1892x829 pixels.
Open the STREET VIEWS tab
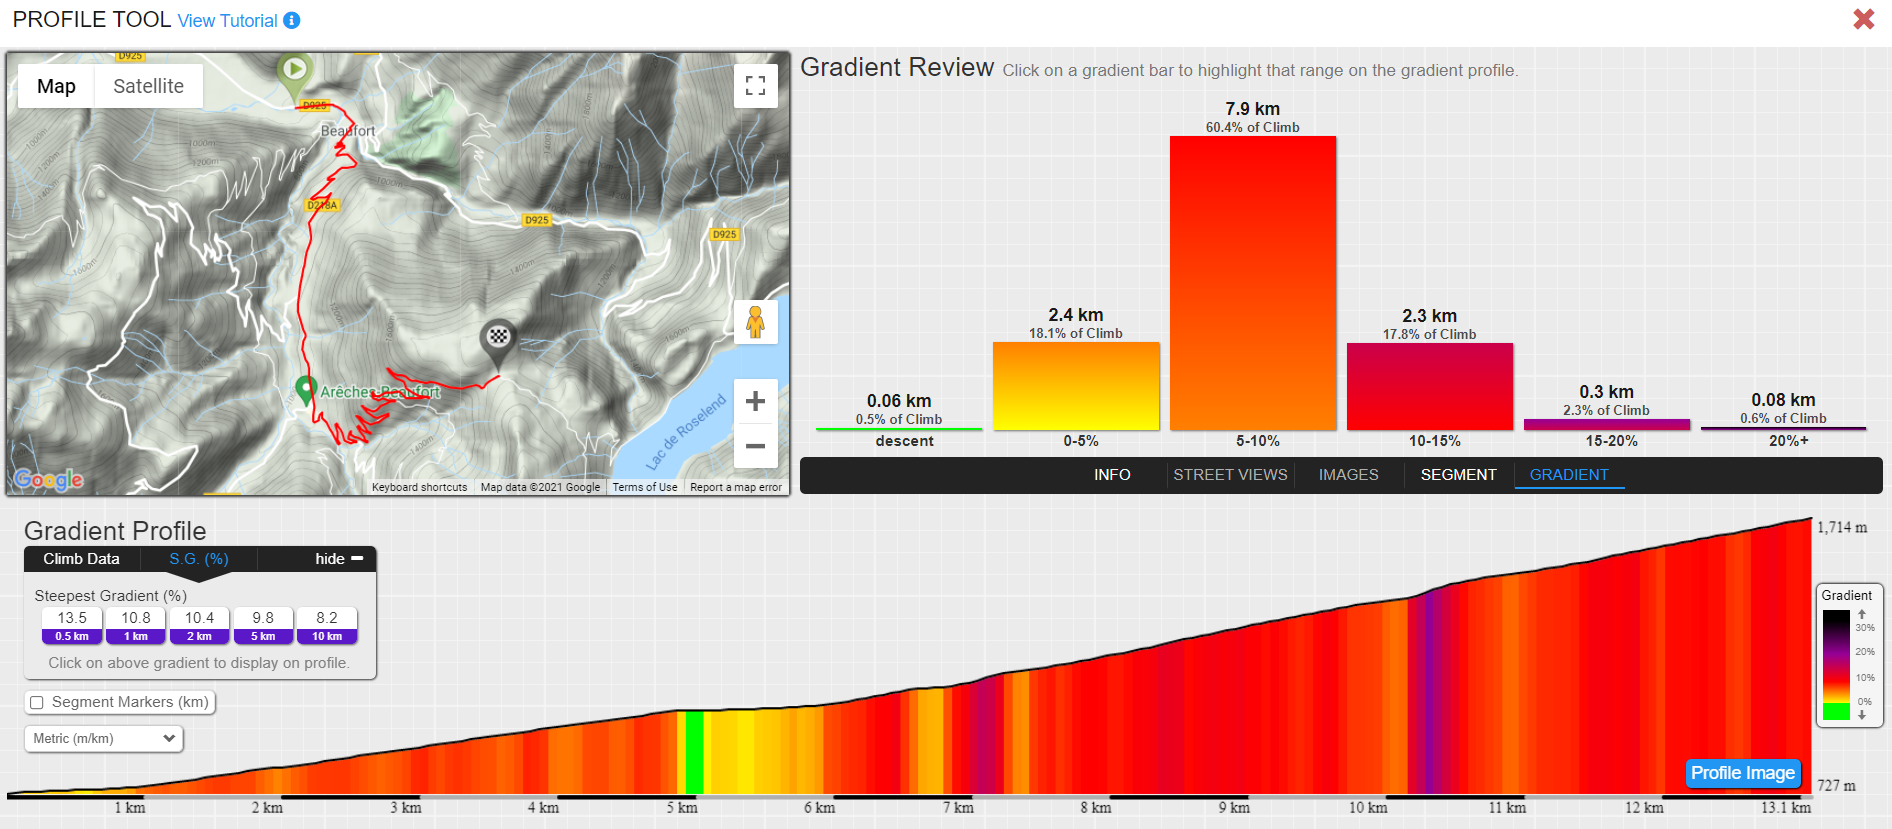pyautogui.click(x=1230, y=475)
